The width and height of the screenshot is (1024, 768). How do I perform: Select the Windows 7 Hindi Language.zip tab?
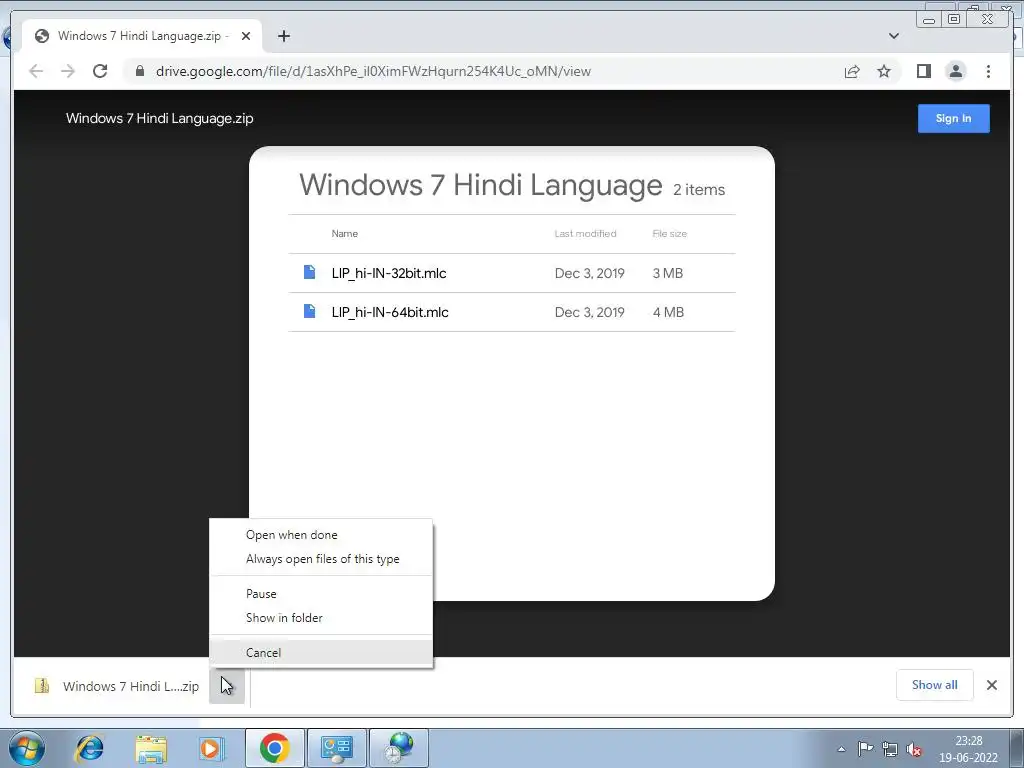(142, 36)
